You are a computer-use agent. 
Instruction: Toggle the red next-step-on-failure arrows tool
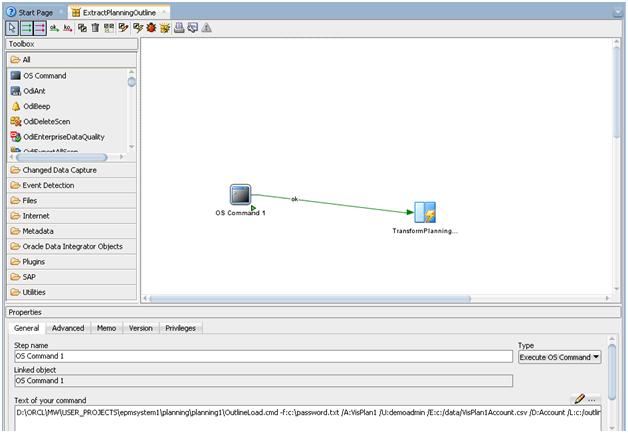[x=40, y=28]
